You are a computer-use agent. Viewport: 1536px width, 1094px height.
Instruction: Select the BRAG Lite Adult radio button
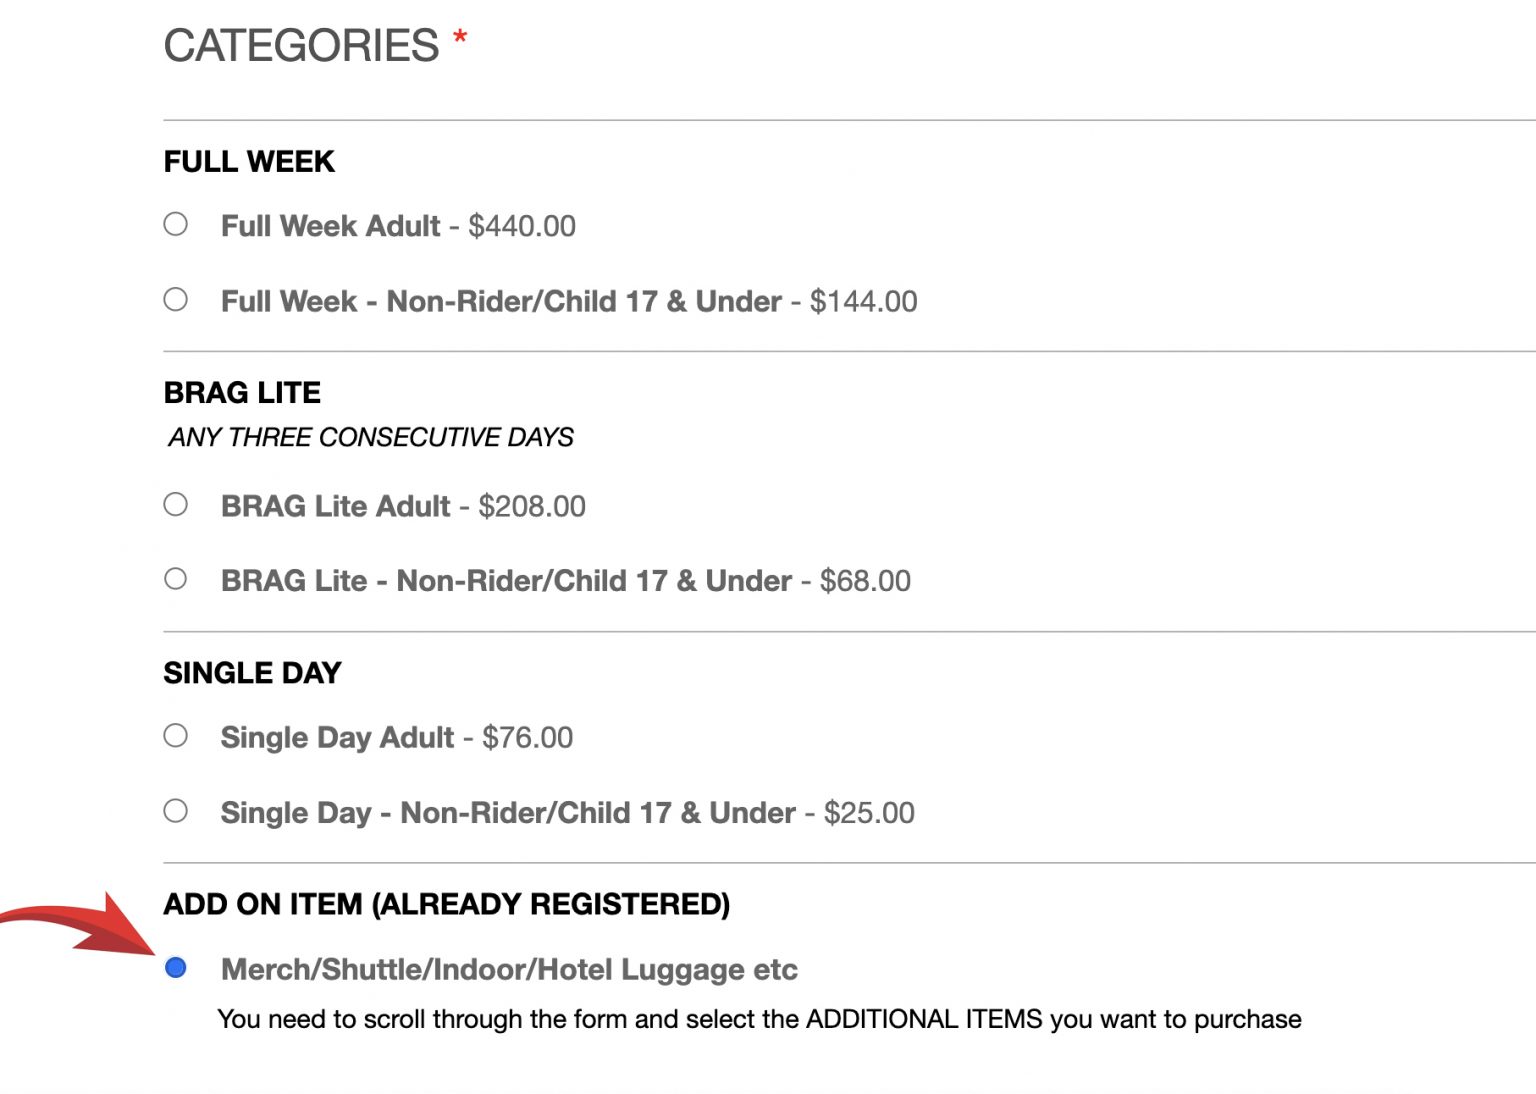click(x=176, y=504)
